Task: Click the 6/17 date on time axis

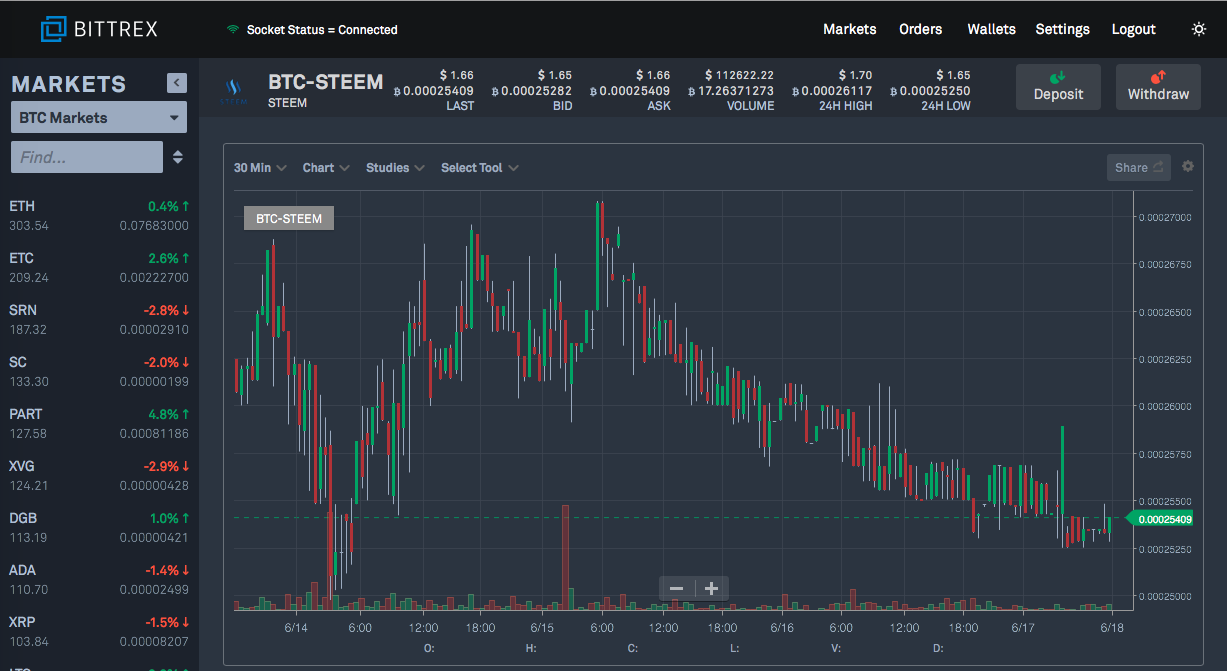Action: tap(1022, 628)
